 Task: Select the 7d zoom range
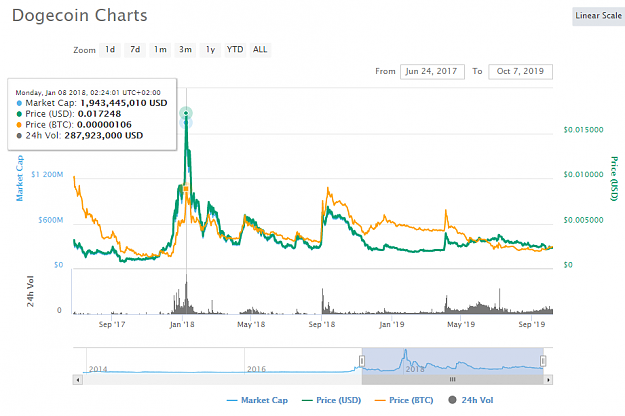(x=135, y=50)
